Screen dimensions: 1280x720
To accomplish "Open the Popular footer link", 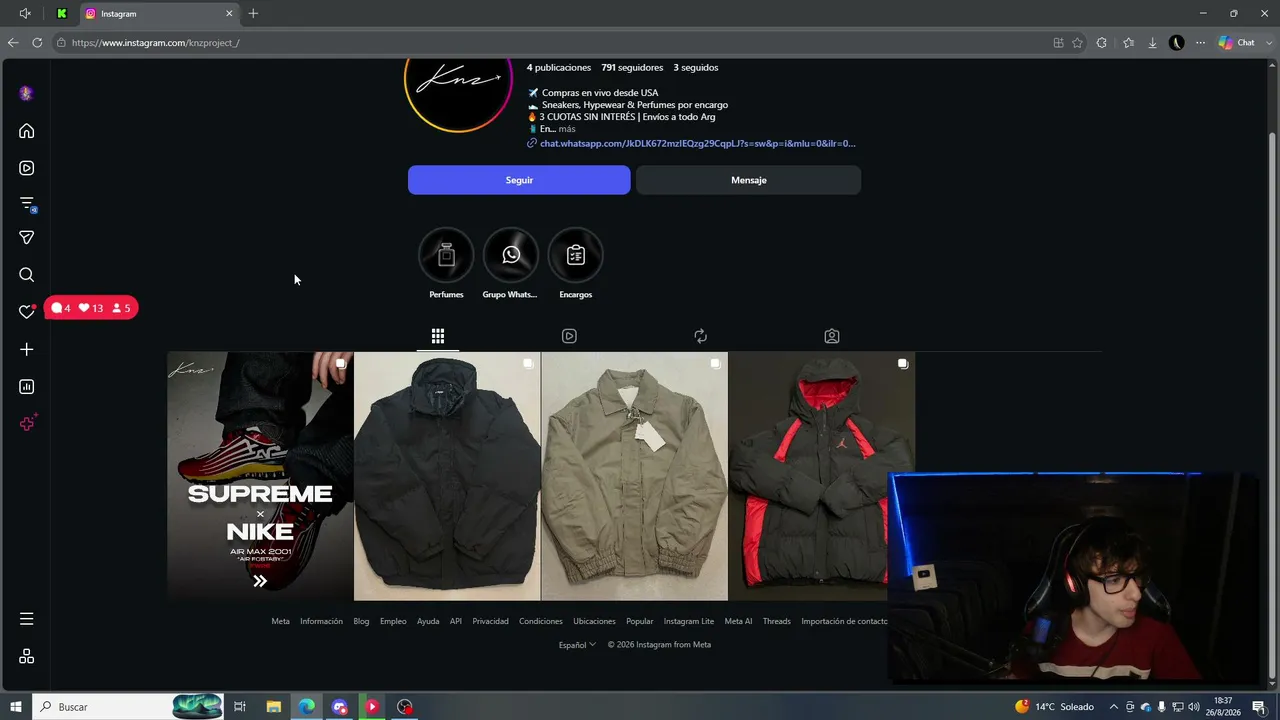I will coord(640,621).
